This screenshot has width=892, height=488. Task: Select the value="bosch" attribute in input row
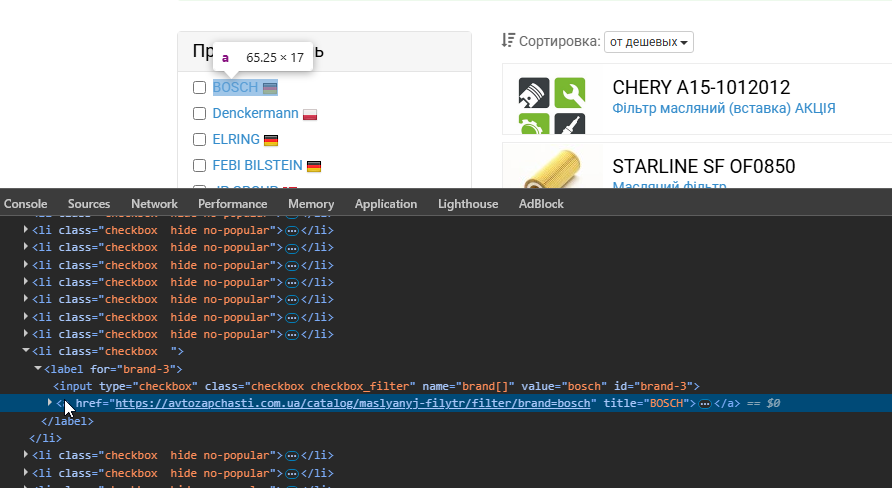point(564,386)
